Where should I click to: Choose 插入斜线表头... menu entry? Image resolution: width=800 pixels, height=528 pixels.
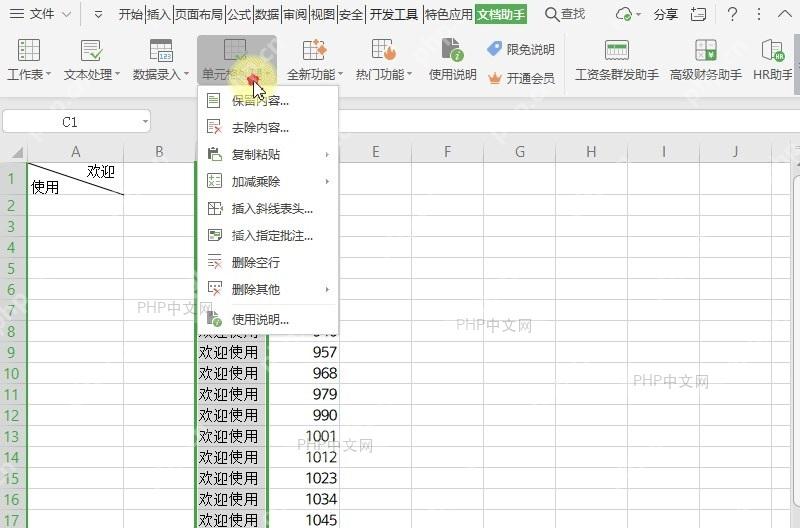[268, 208]
